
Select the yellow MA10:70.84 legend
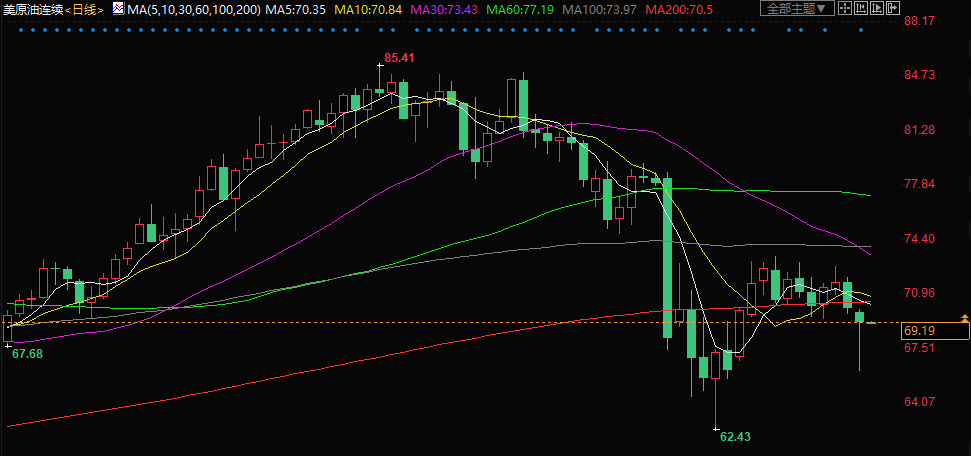367,9
